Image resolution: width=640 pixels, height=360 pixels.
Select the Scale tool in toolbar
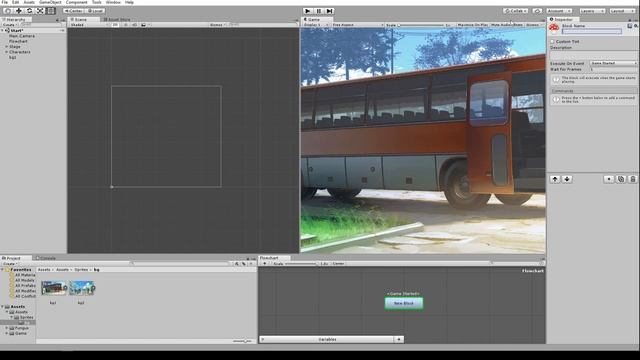coord(40,11)
